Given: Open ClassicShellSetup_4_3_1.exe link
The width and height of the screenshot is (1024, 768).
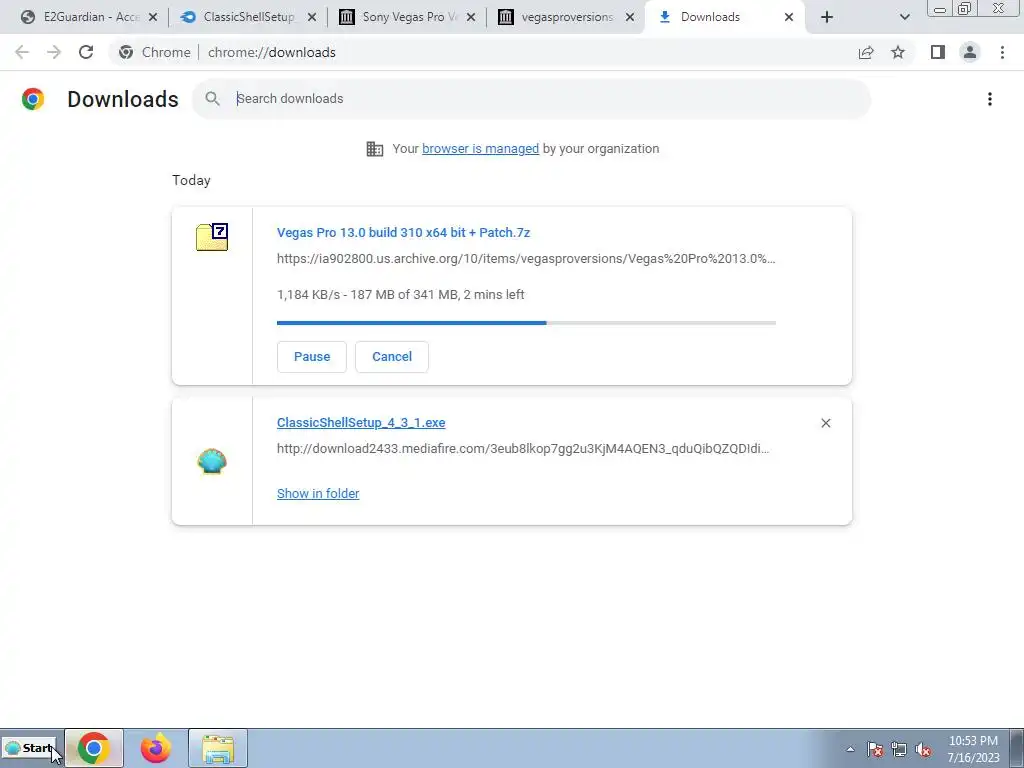Looking at the screenshot, I should [361, 423].
